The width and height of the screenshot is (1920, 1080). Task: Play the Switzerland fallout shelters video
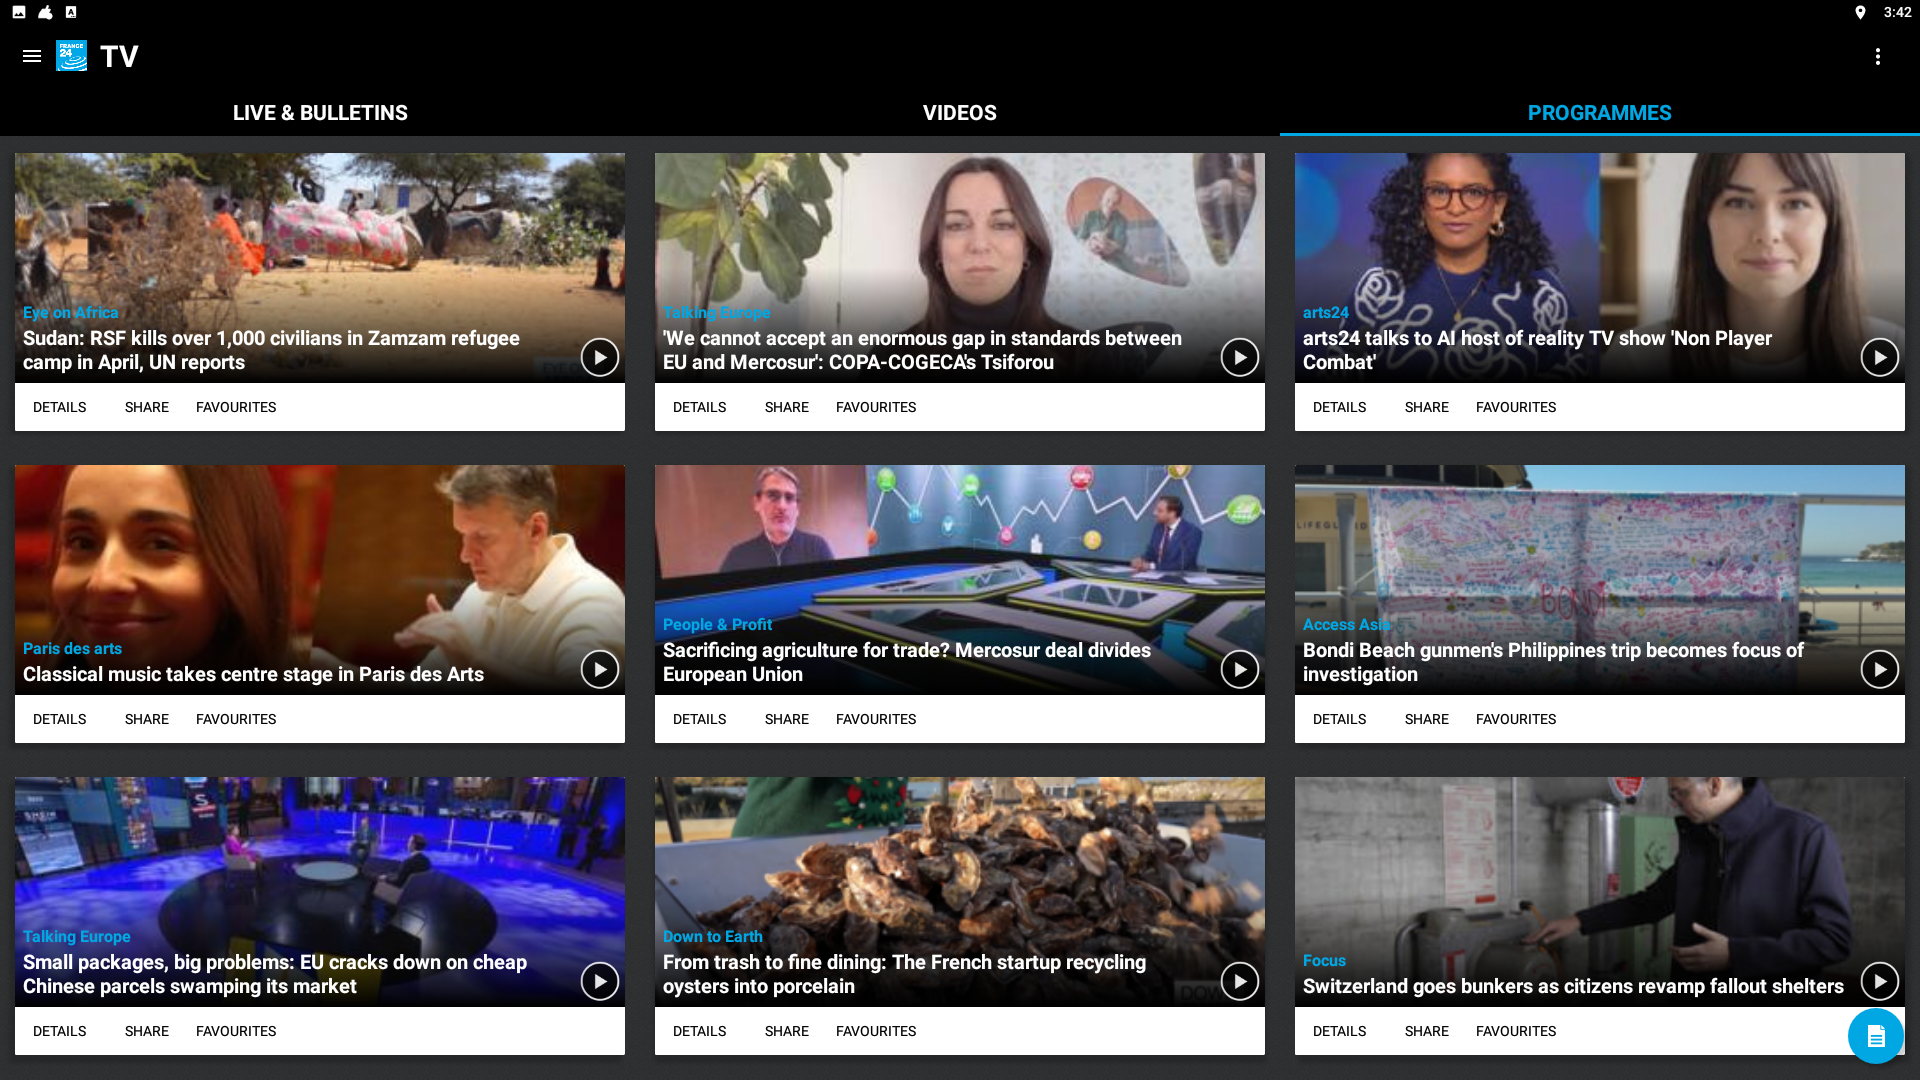coord(1879,981)
